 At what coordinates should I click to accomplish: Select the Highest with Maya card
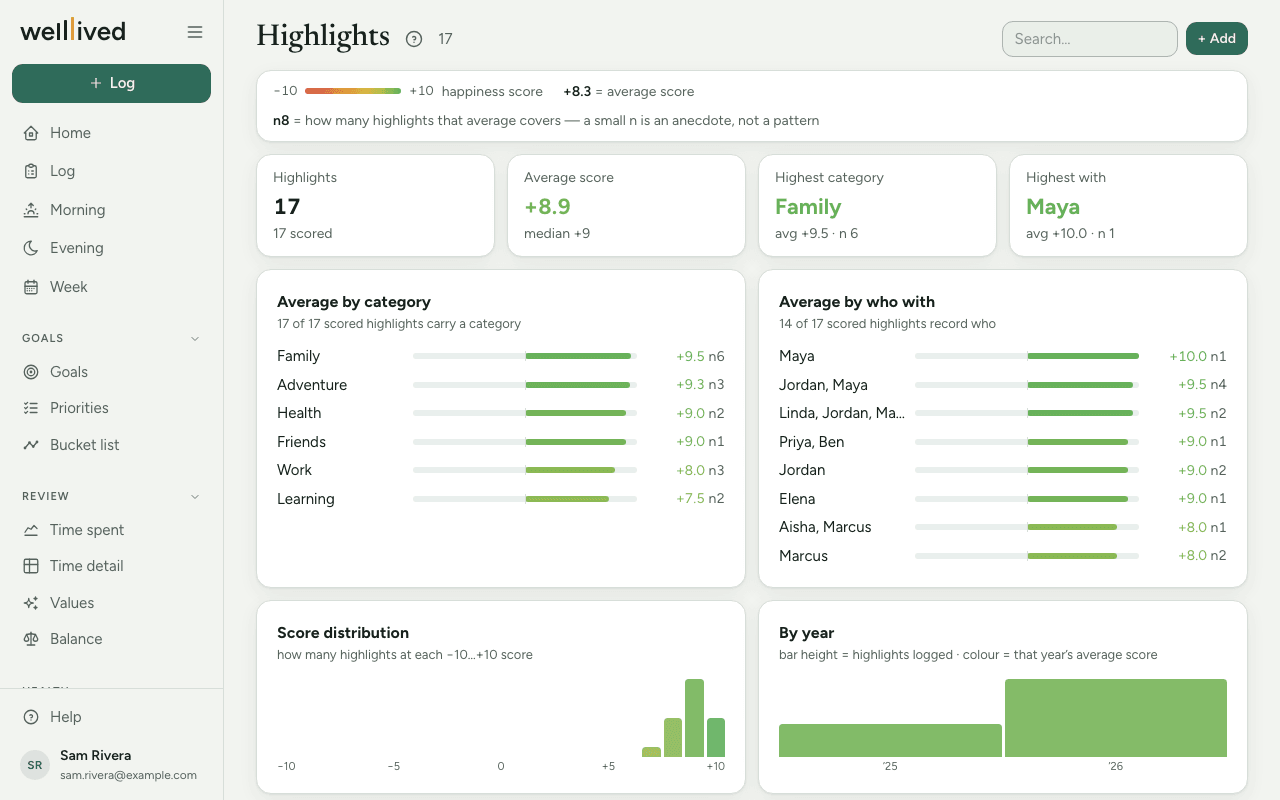pyautogui.click(x=1128, y=205)
